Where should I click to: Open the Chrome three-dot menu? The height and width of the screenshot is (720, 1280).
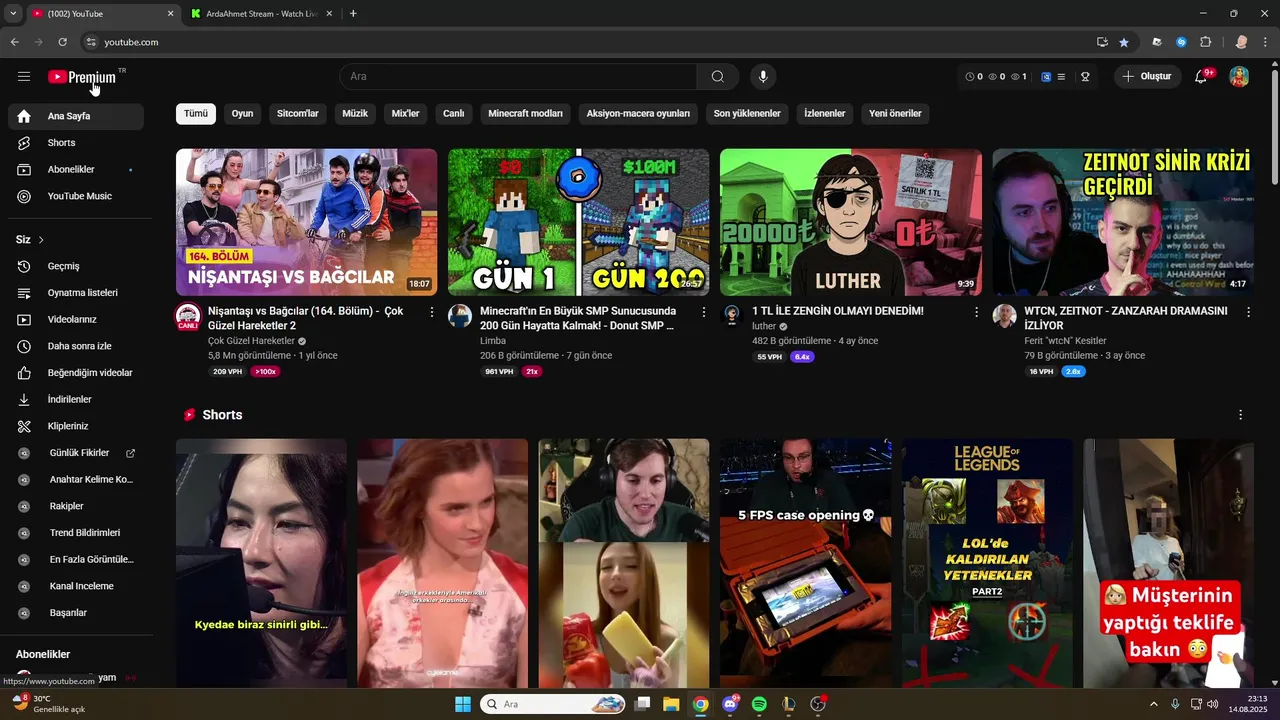tap(1266, 42)
